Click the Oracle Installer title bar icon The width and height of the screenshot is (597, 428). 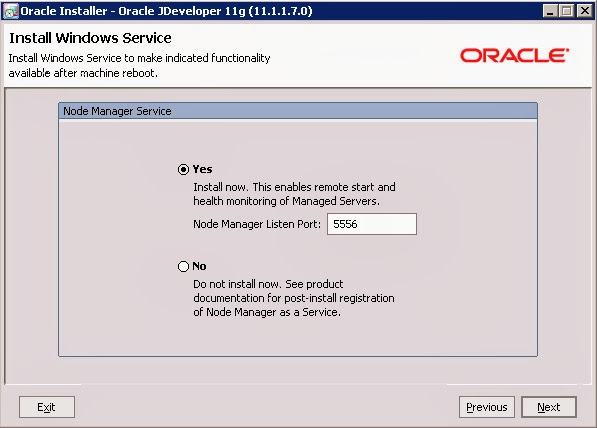pos(10,11)
